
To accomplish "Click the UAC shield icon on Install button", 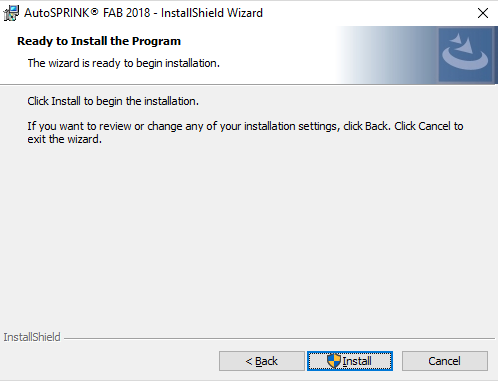I will (334, 361).
